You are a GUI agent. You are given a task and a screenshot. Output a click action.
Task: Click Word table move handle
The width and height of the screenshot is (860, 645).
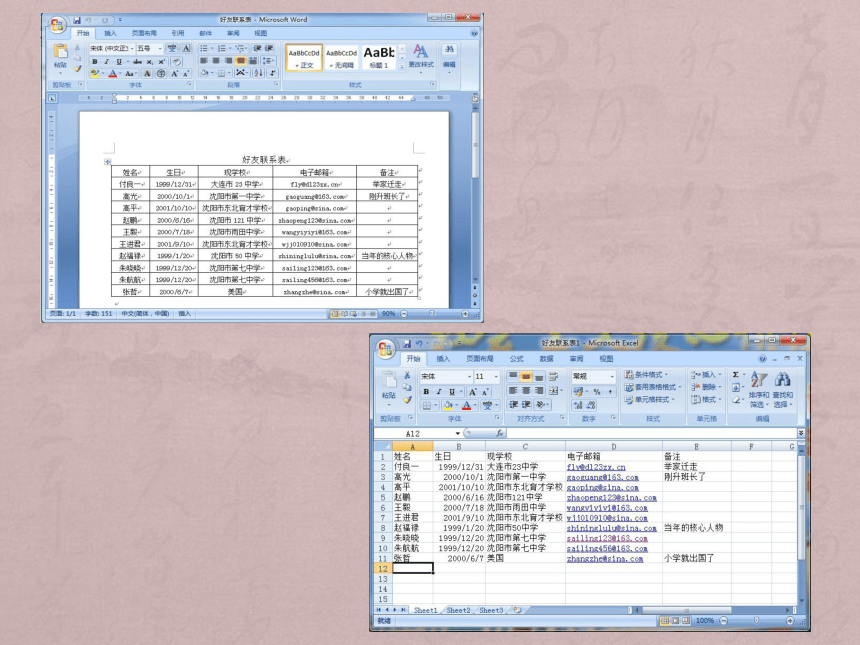tap(108, 161)
